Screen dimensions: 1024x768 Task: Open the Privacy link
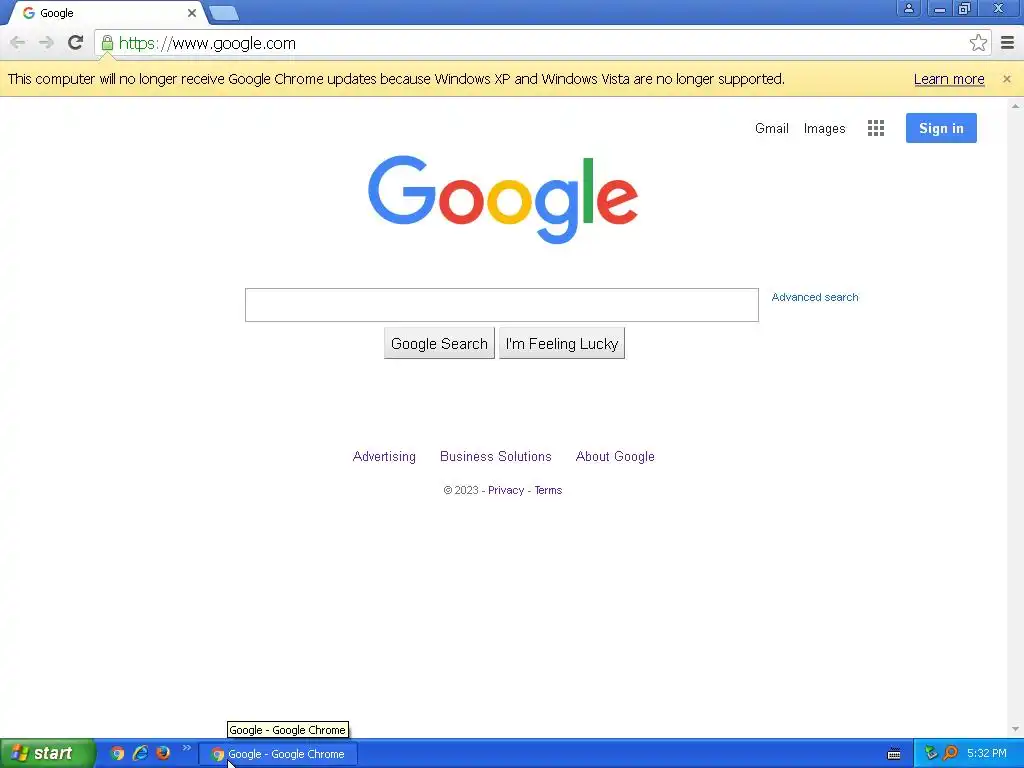pyautogui.click(x=505, y=490)
